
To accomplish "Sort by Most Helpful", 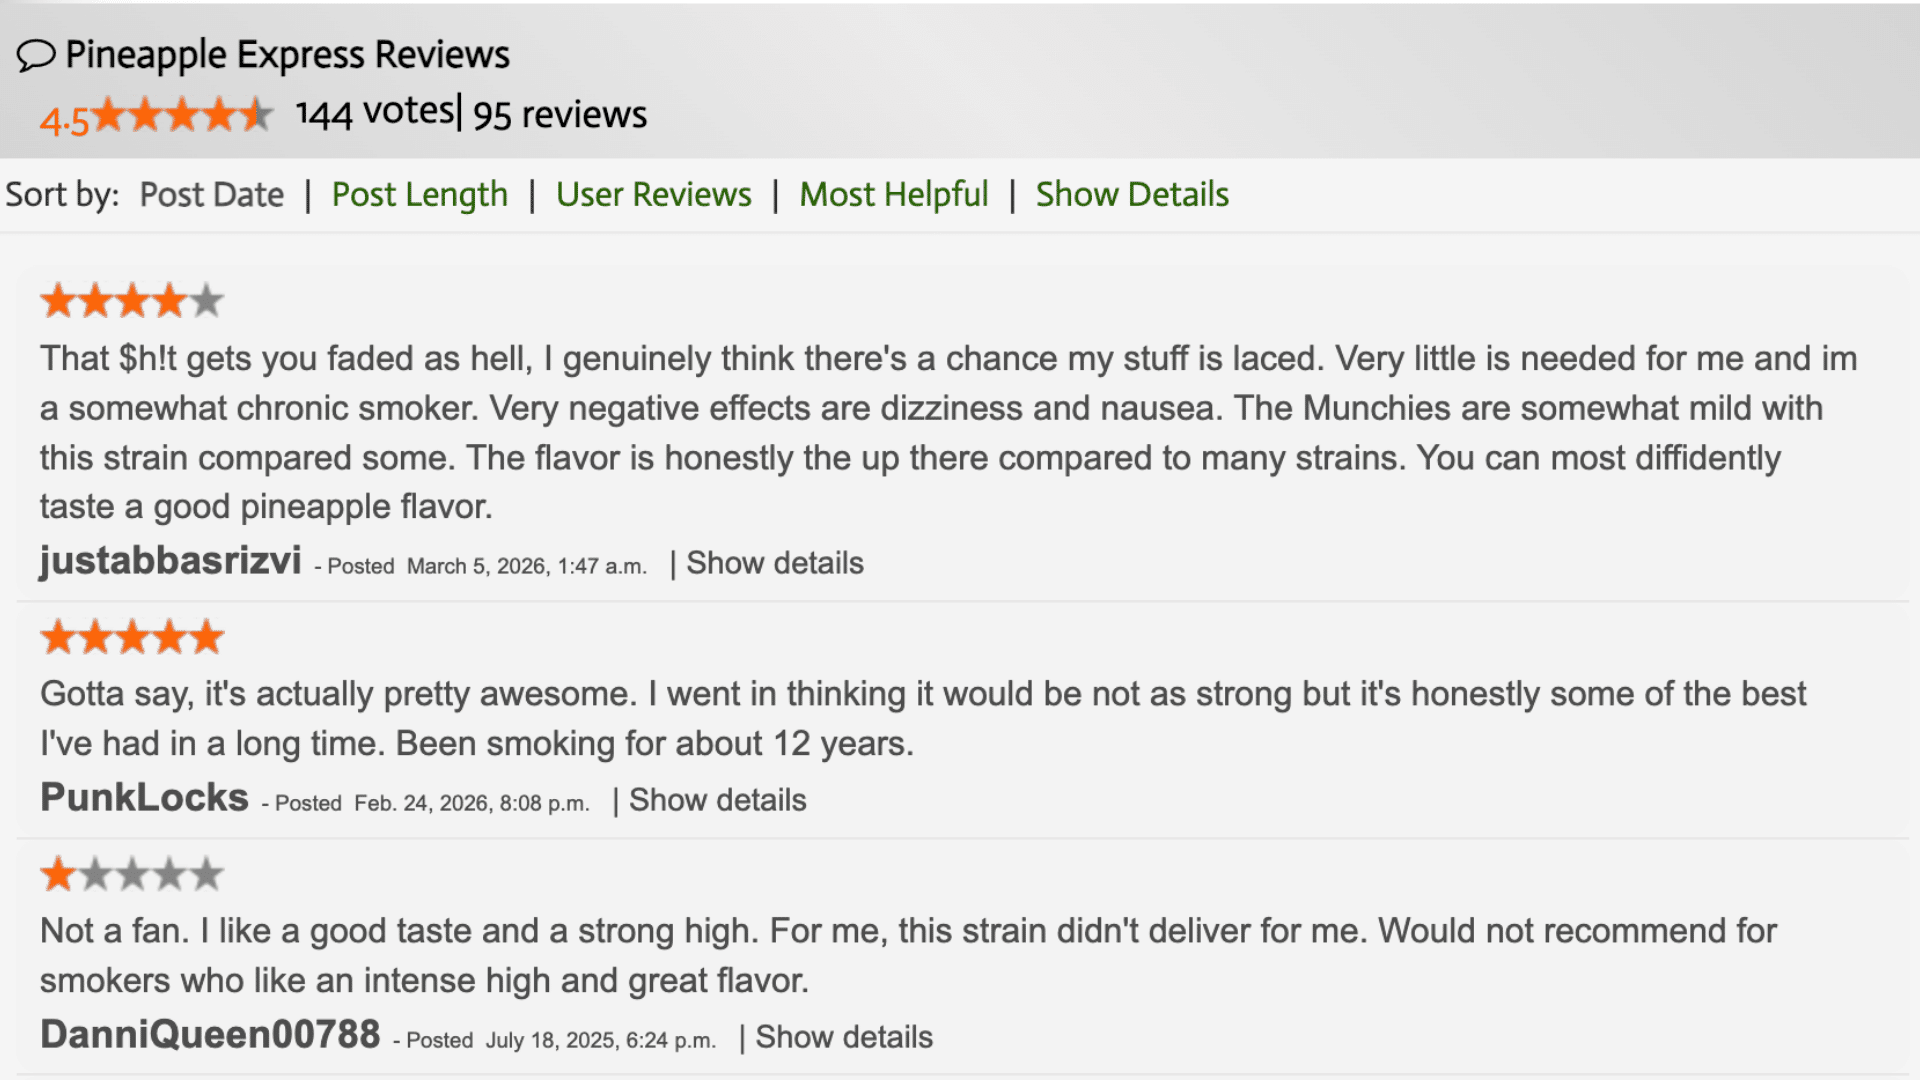I will click(x=893, y=194).
